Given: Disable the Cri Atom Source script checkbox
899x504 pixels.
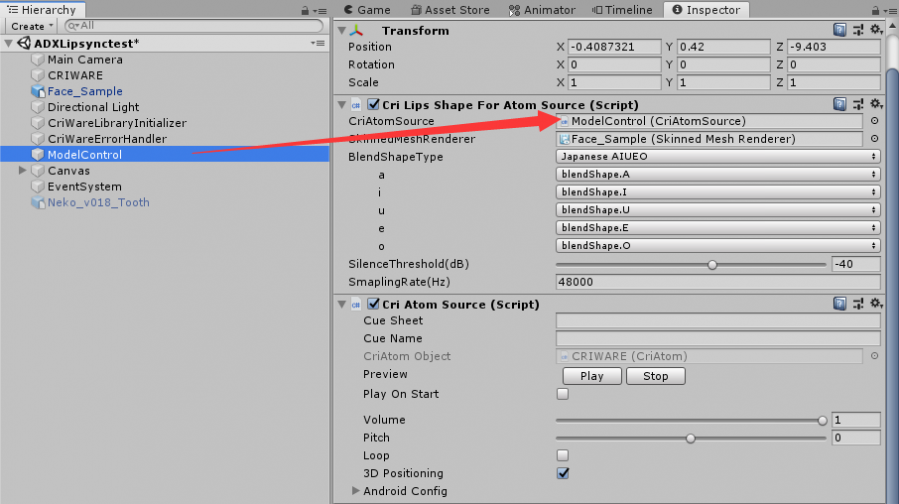Looking at the screenshot, I should 373,304.
